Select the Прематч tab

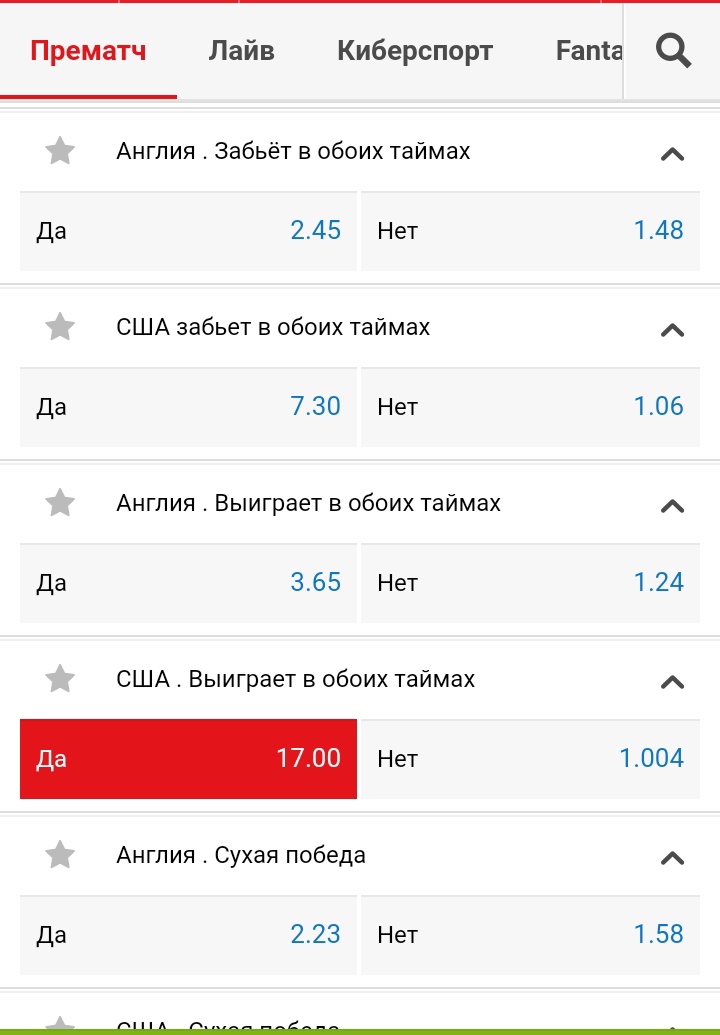click(88, 51)
